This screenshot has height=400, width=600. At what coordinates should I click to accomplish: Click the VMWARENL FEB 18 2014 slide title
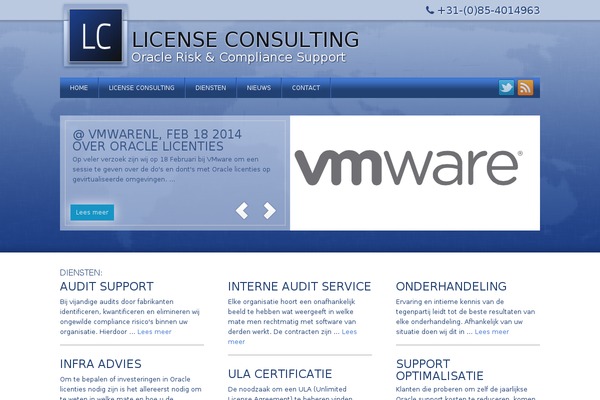point(157,140)
